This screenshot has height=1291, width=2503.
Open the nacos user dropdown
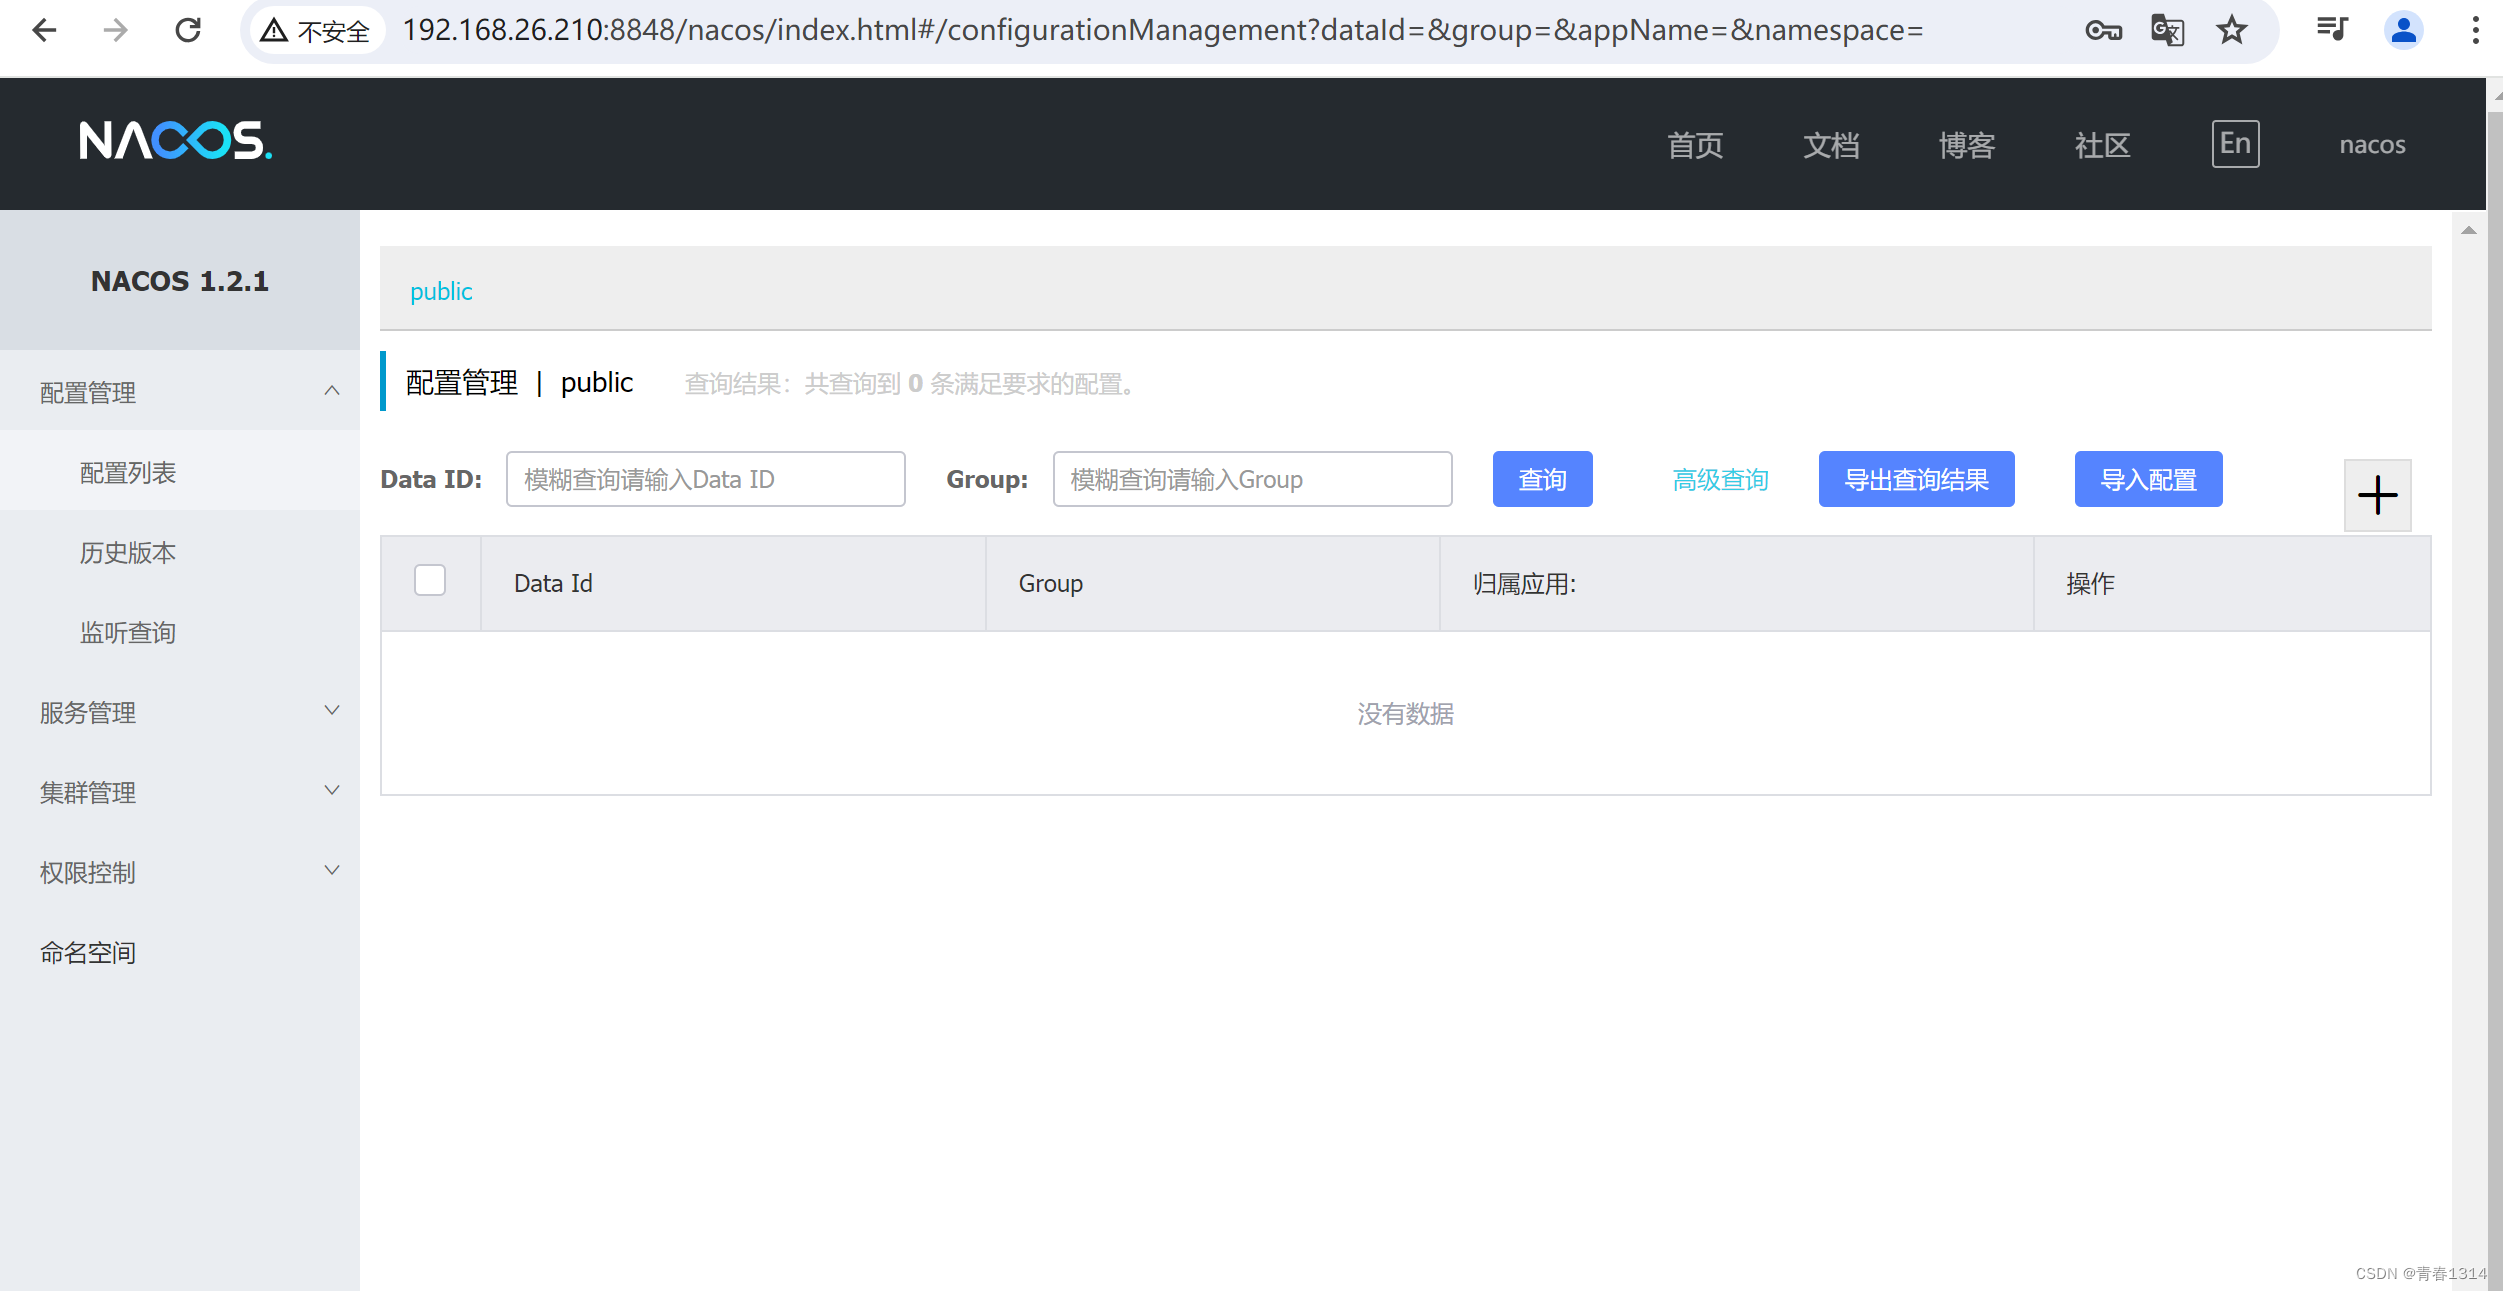coord(2372,144)
